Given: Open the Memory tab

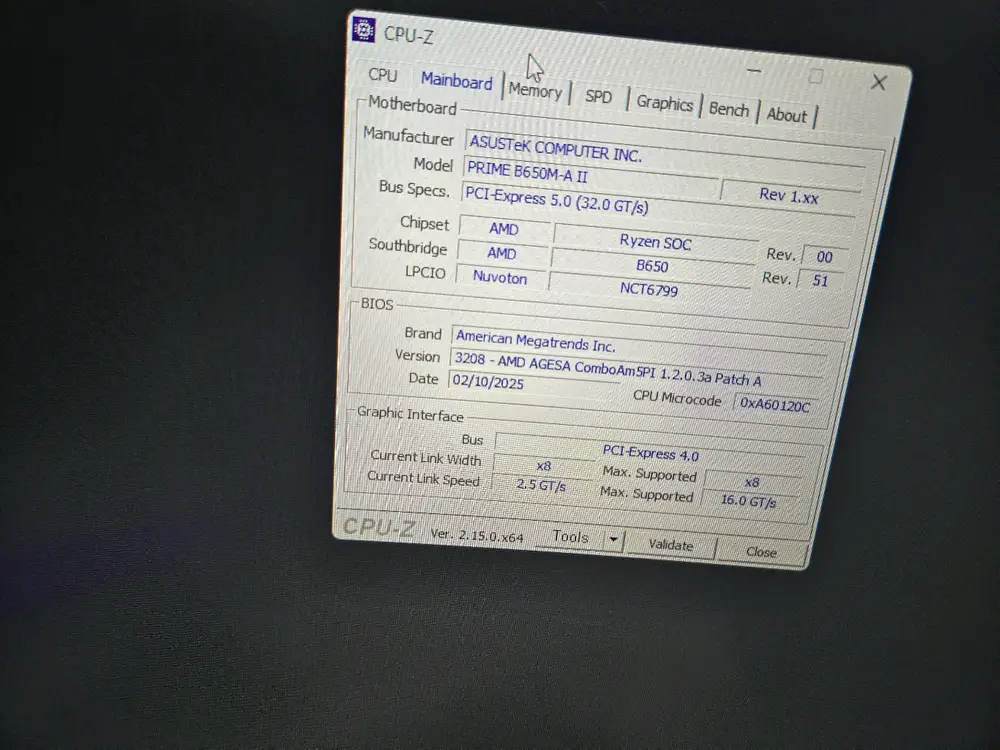Looking at the screenshot, I should pyautogui.click(x=535, y=91).
